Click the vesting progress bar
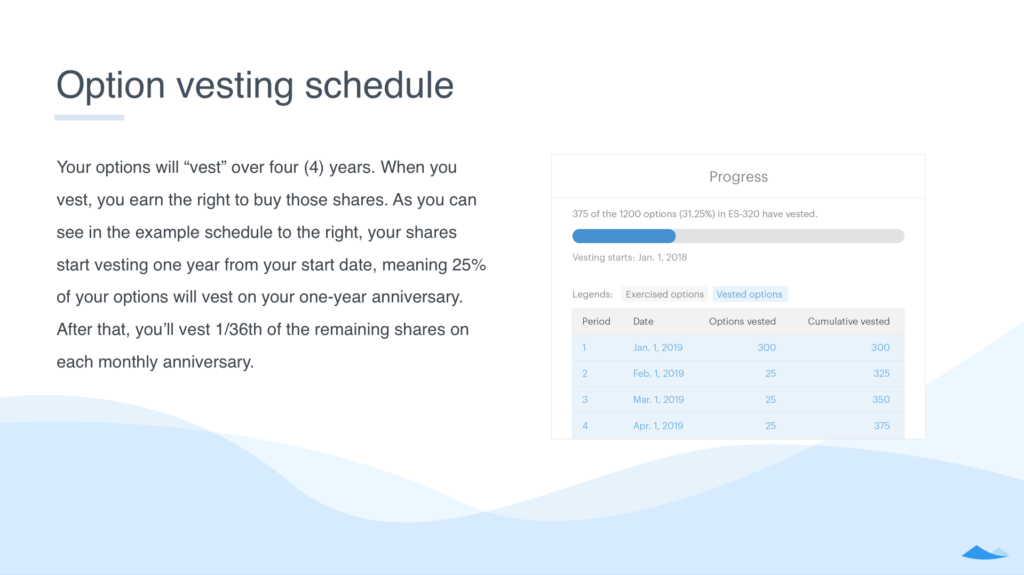This screenshot has height=575, width=1024. tap(738, 236)
